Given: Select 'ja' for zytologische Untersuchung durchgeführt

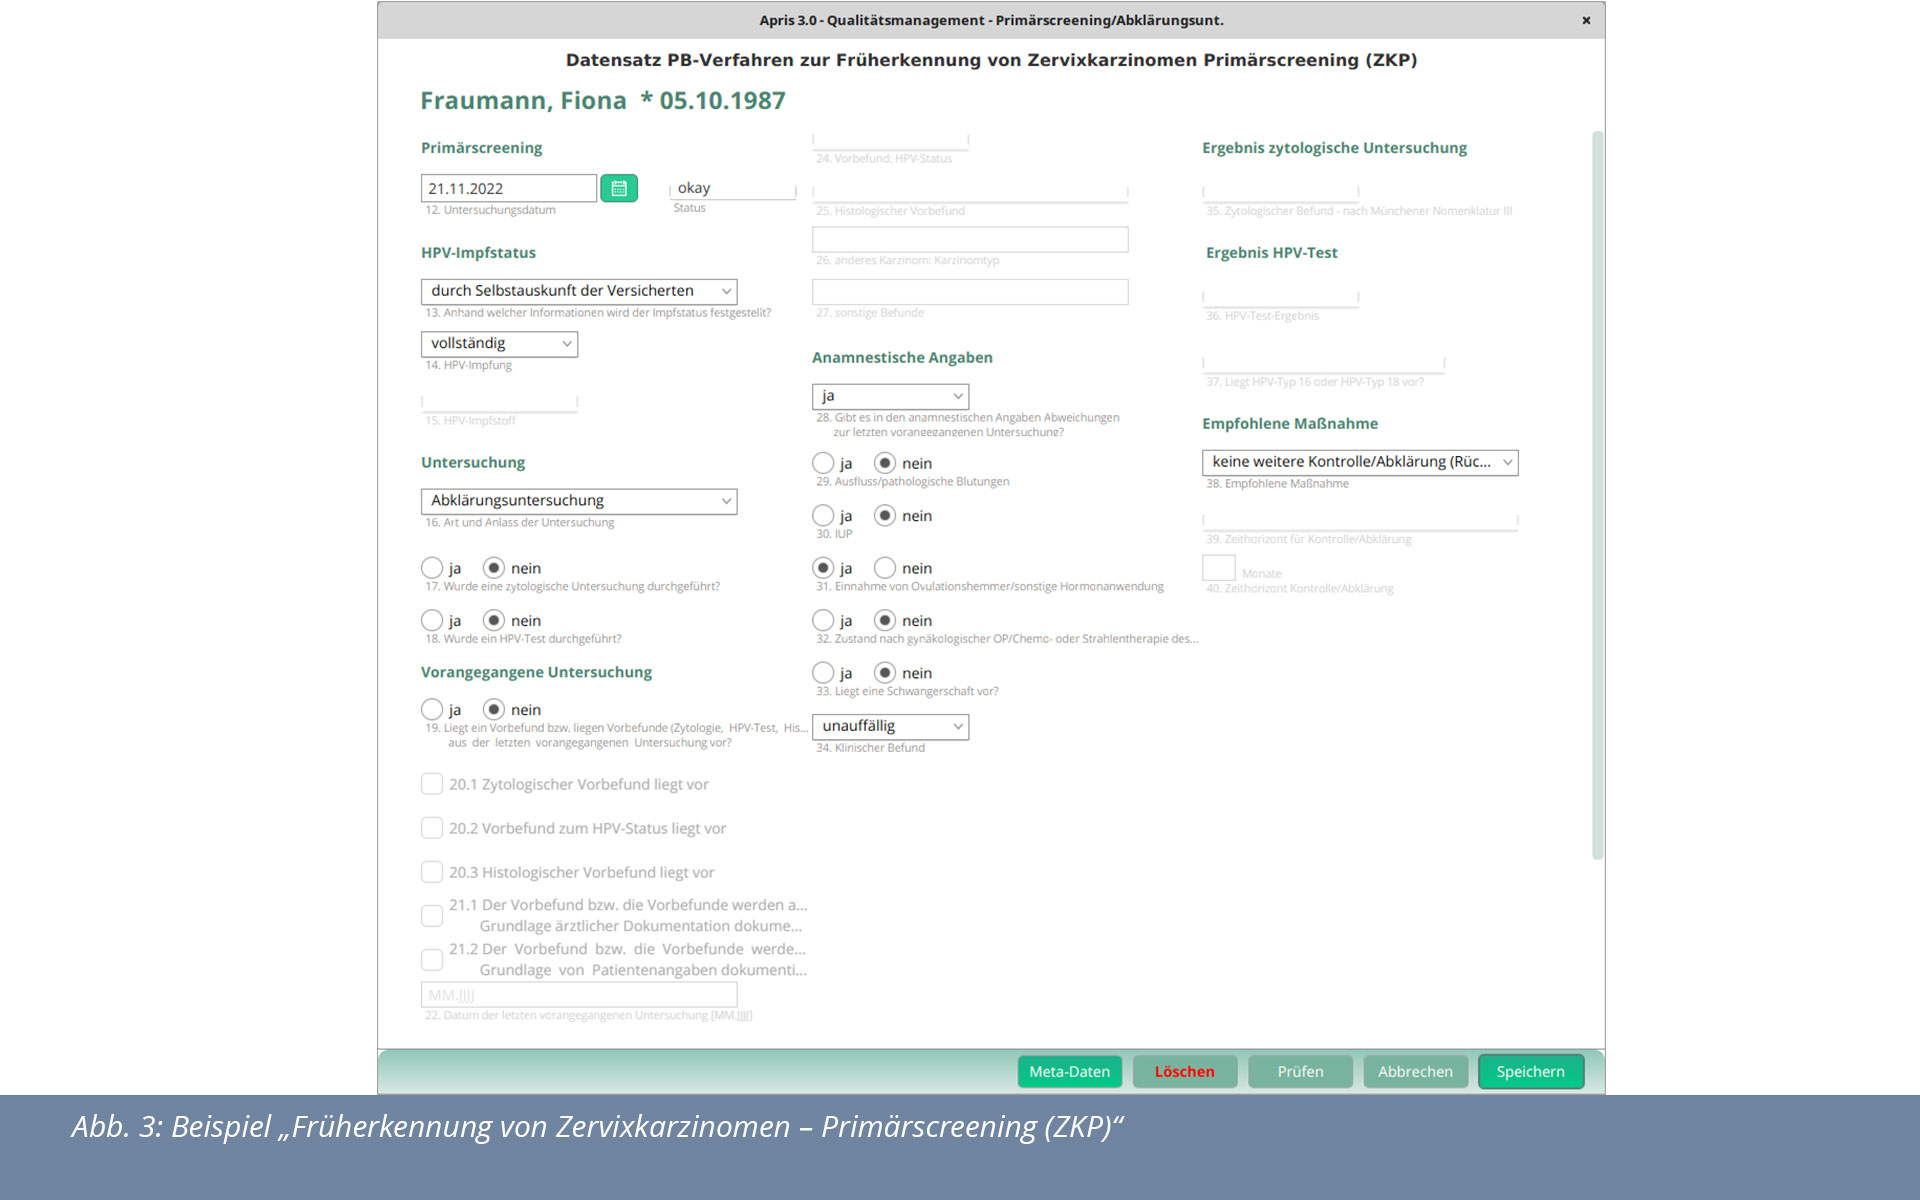Looking at the screenshot, I should [432, 568].
